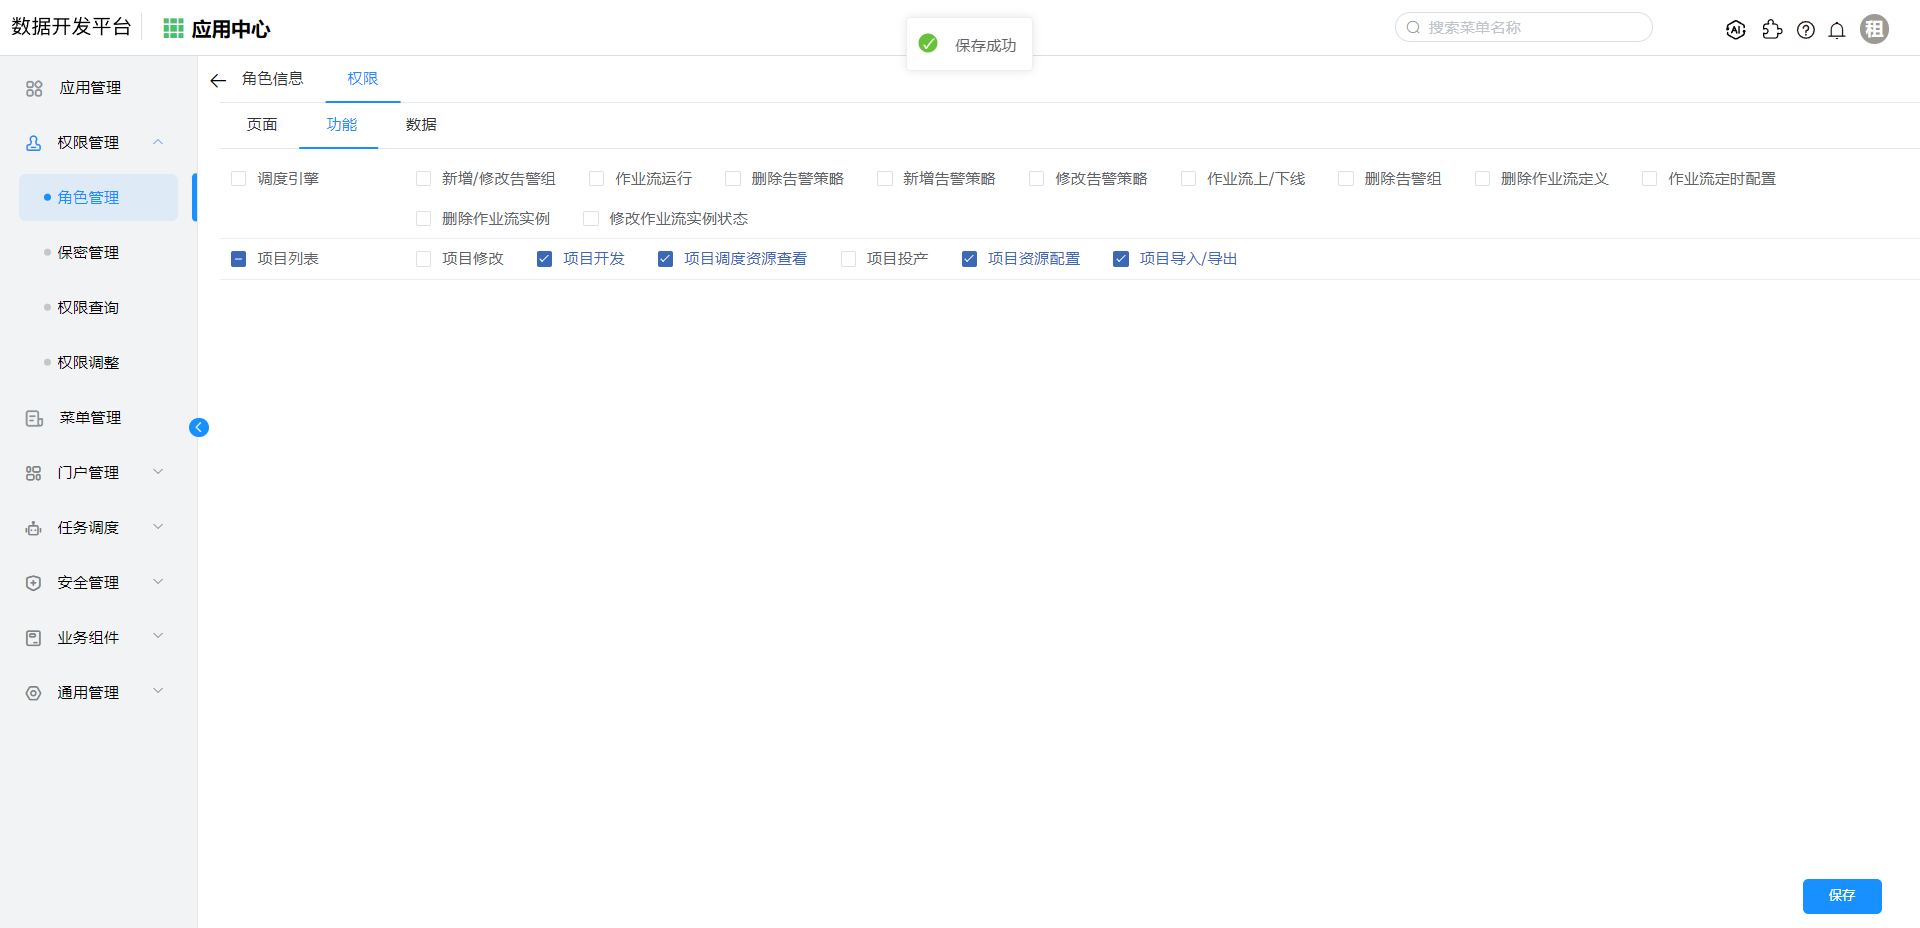This screenshot has height=928, width=1920.
Task: Click the back arrow beside 角色信息
Action: pyautogui.click(x=218, y=80)
